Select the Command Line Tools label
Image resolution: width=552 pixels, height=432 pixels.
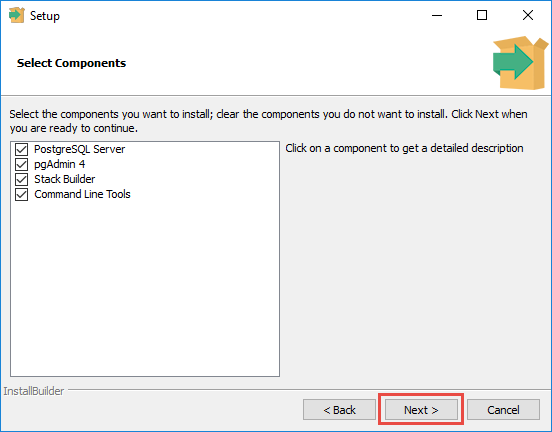click(82, 194)
